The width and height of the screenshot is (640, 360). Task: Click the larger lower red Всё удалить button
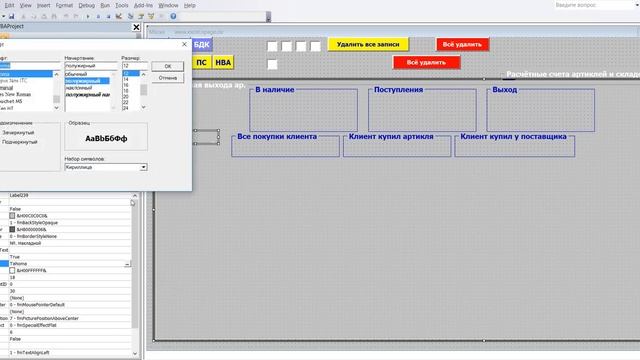pyautogui.click(x=427, y=62)
